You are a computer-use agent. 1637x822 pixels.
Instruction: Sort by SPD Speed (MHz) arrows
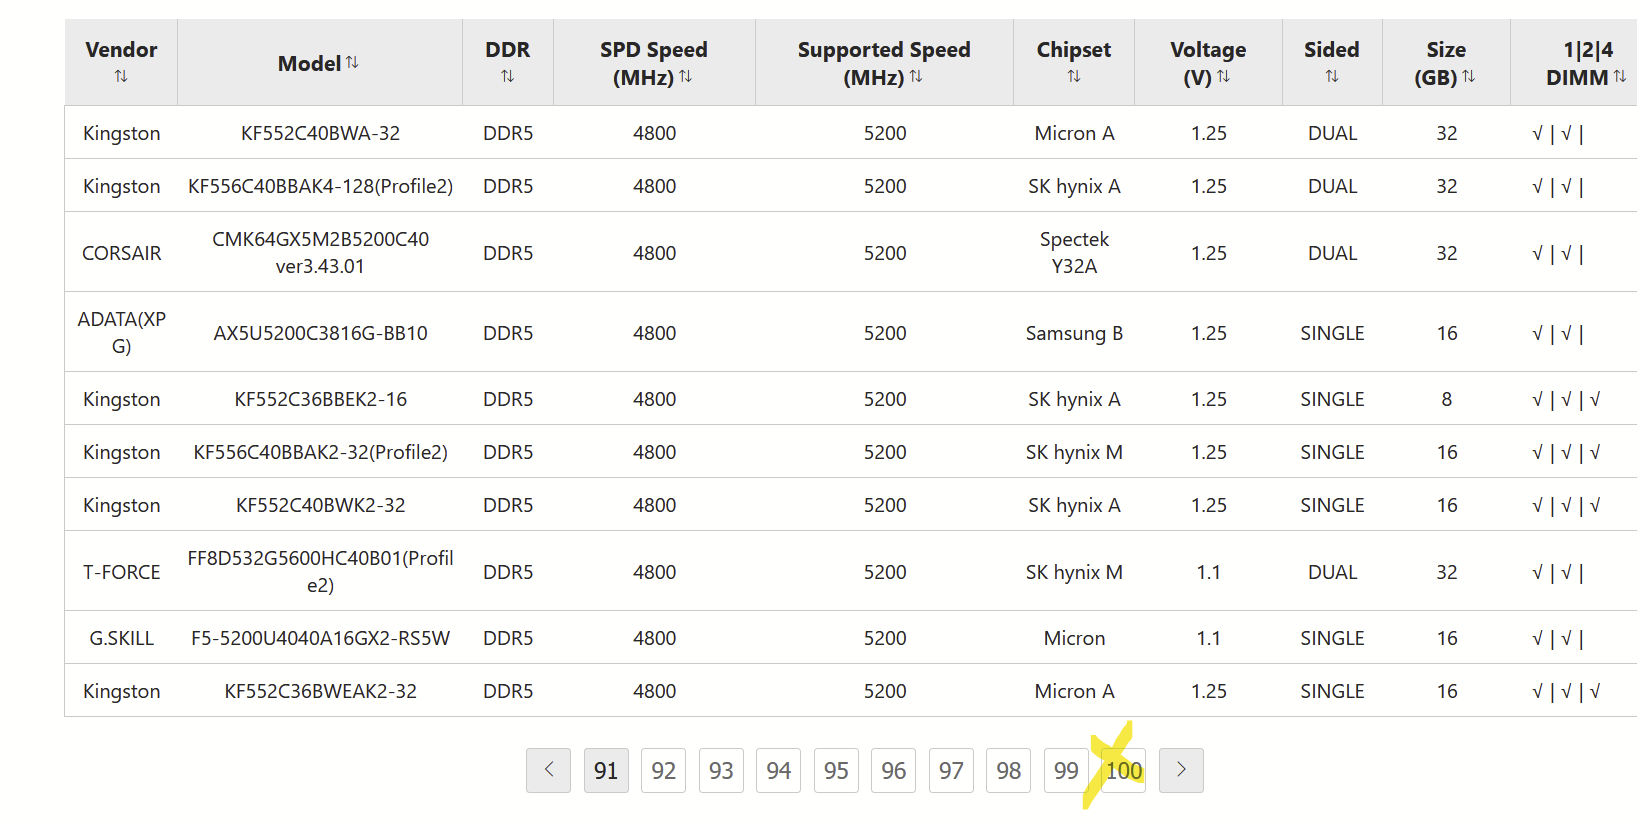tap(685, 76)
